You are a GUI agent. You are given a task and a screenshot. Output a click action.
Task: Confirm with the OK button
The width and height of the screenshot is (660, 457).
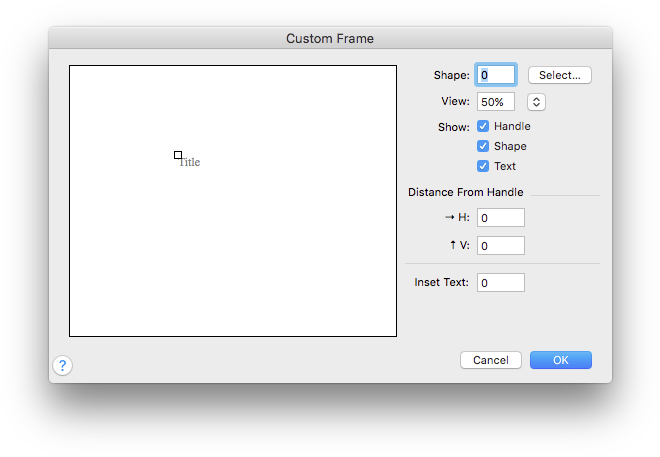tap(561, 360)
